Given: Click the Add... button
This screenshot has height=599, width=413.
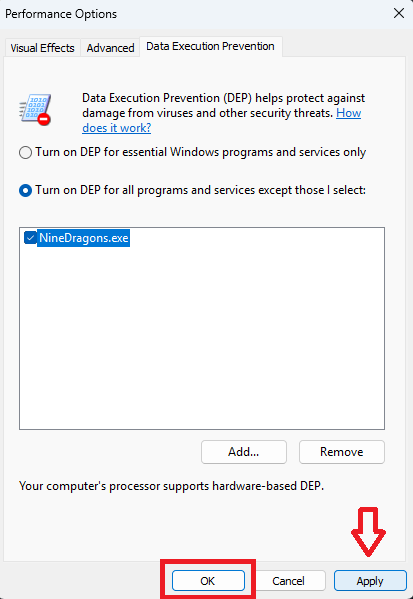Looking at the screenshot, I should pos(244,452).
